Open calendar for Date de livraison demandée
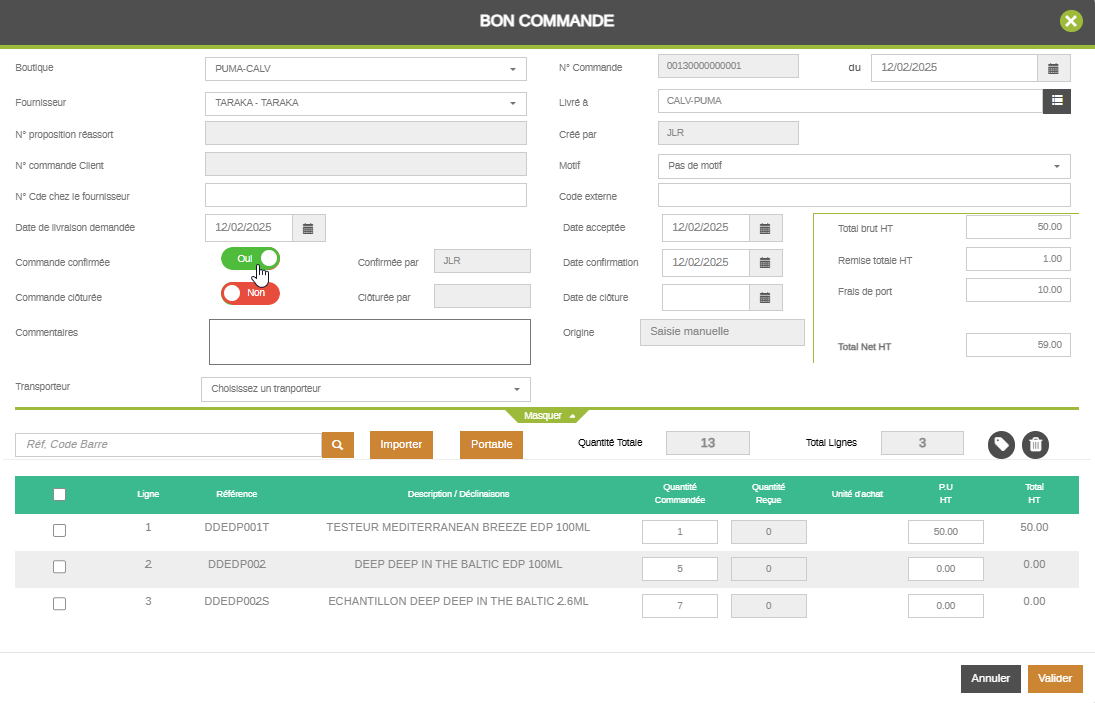Screen dimensions: 1095x703 (308, 228)
